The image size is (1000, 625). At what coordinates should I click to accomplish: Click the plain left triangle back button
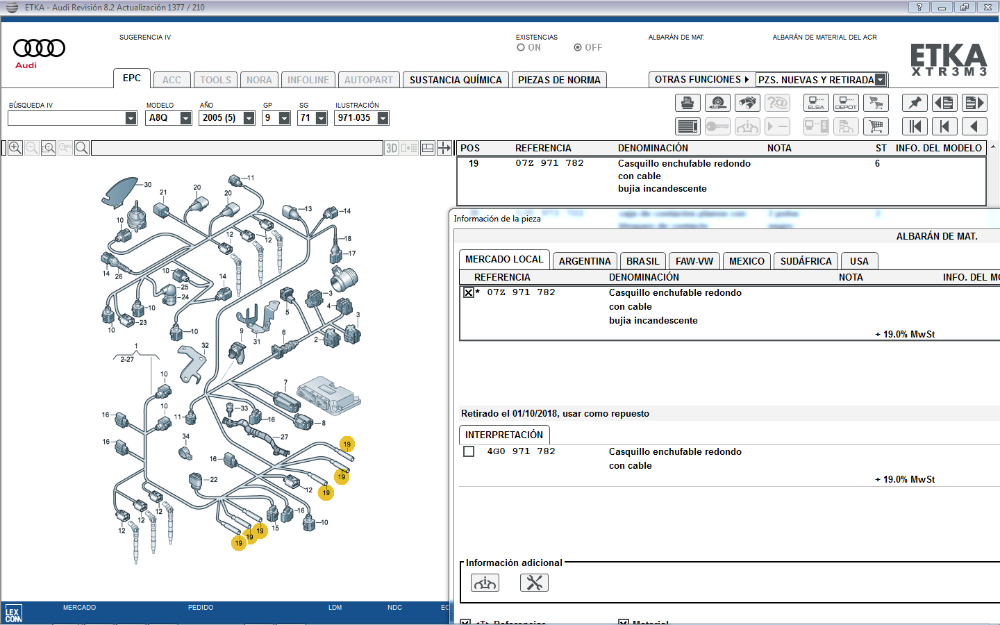click(974, 126)
